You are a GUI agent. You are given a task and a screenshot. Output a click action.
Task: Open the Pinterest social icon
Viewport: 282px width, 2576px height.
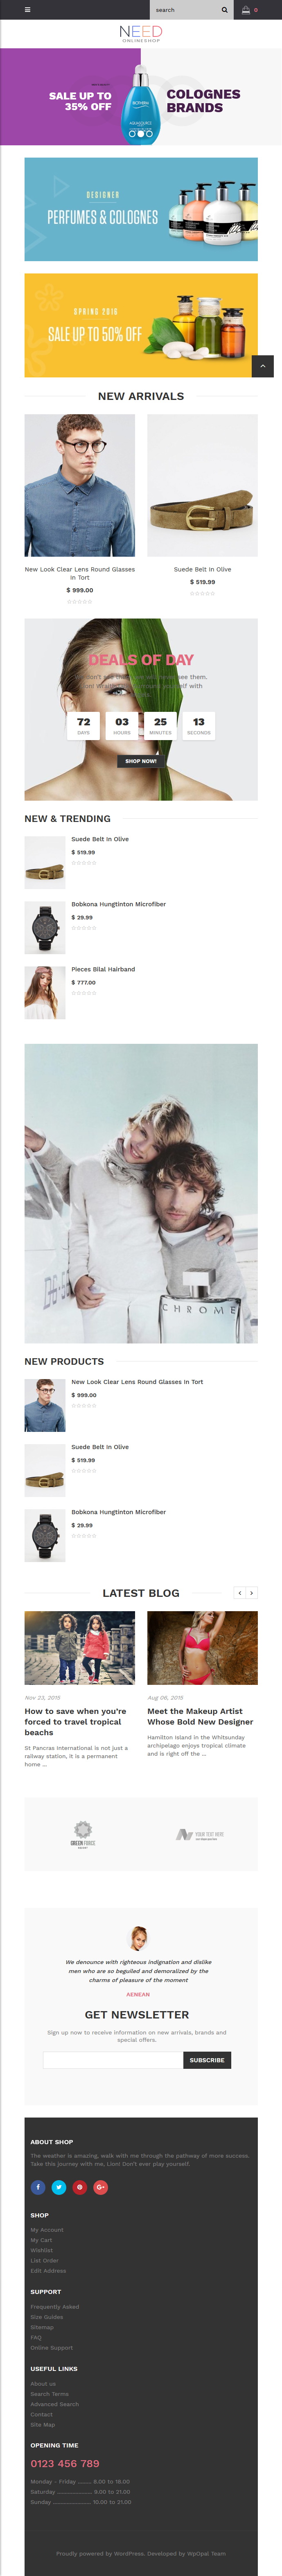tap(80, 2187)
